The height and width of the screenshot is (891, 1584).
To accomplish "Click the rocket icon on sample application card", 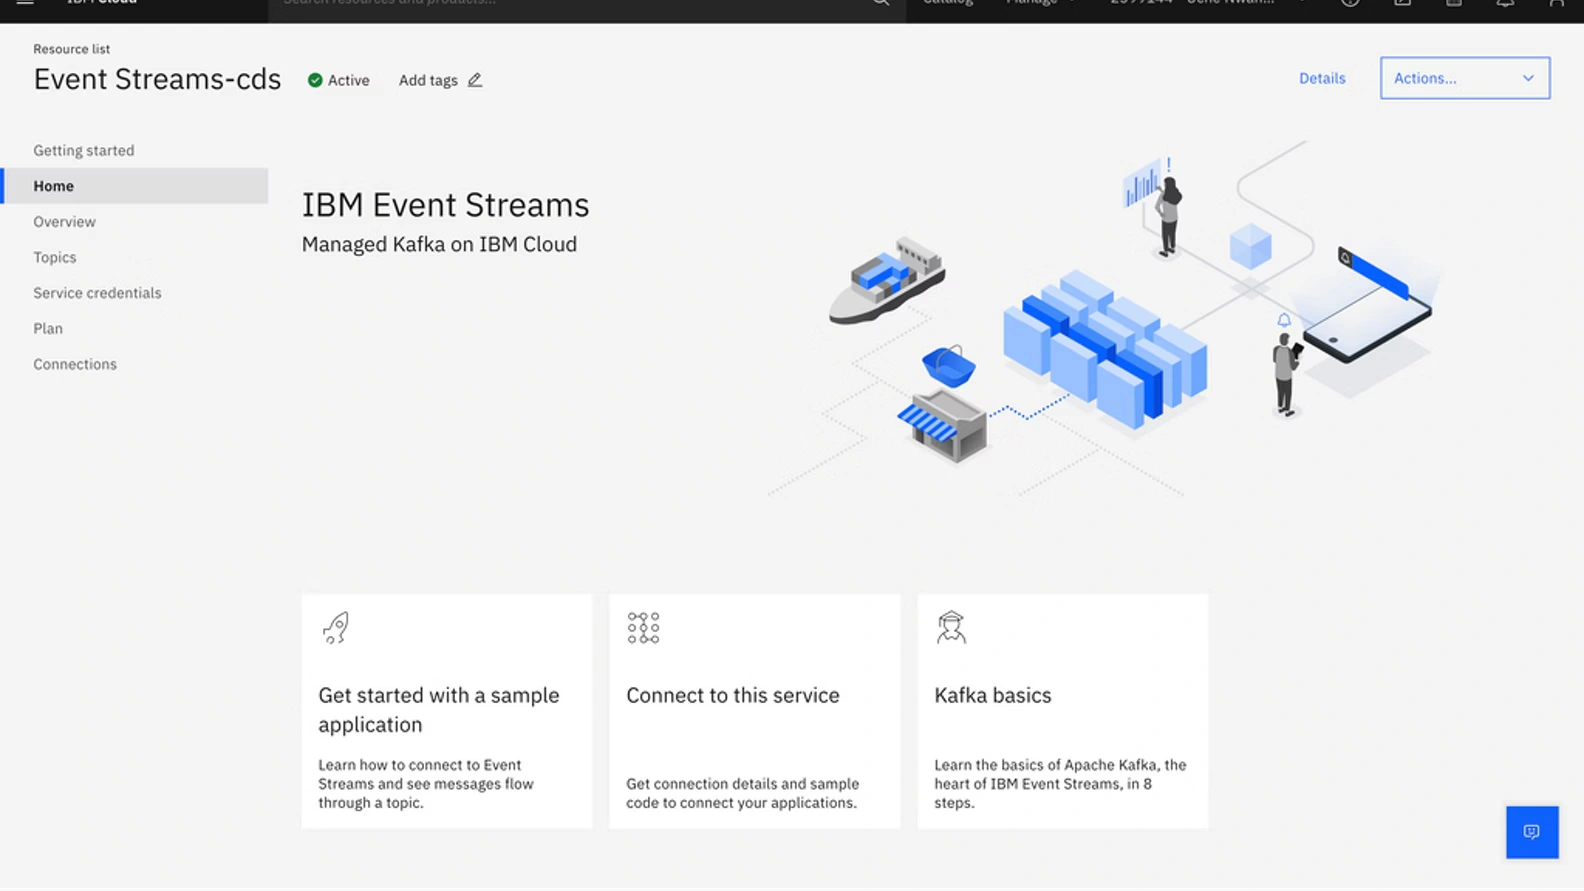I will tap(336, 628).
